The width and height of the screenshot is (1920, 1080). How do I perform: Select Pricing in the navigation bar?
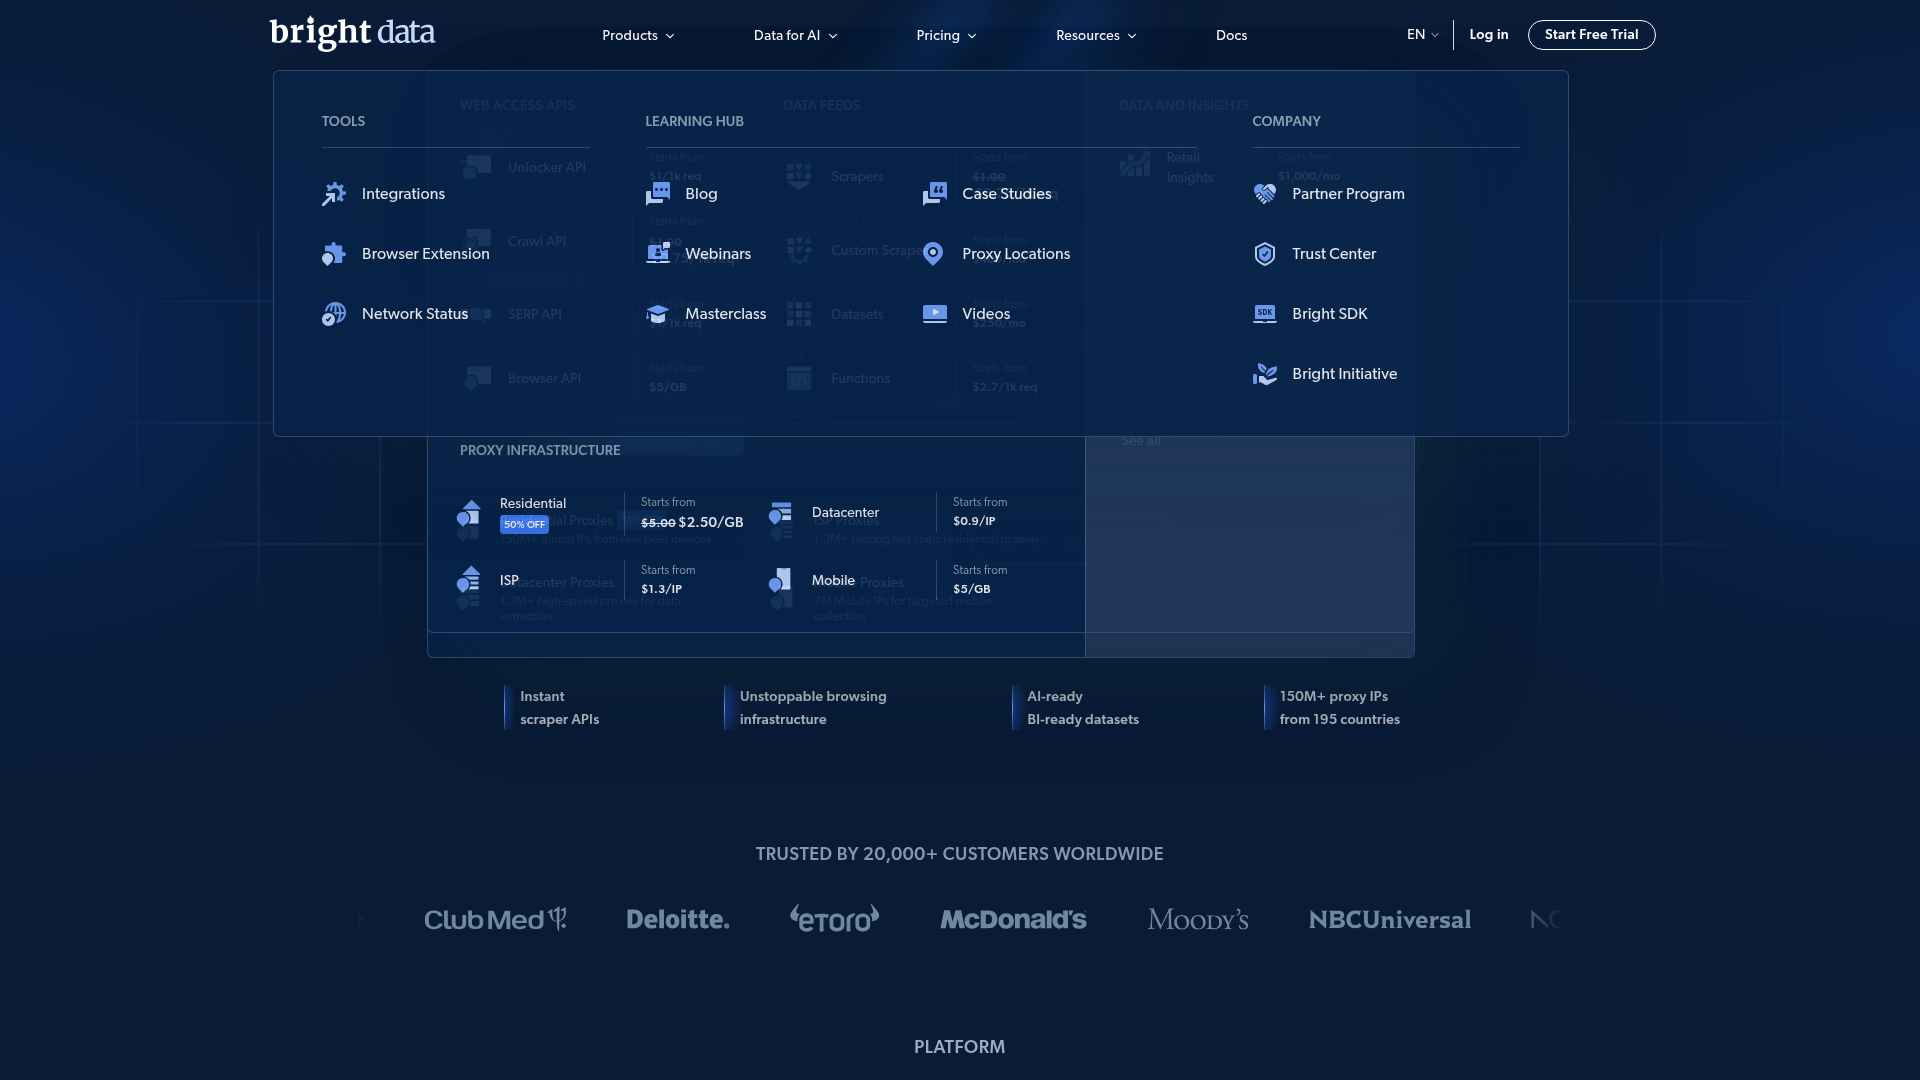click(945, 35)
